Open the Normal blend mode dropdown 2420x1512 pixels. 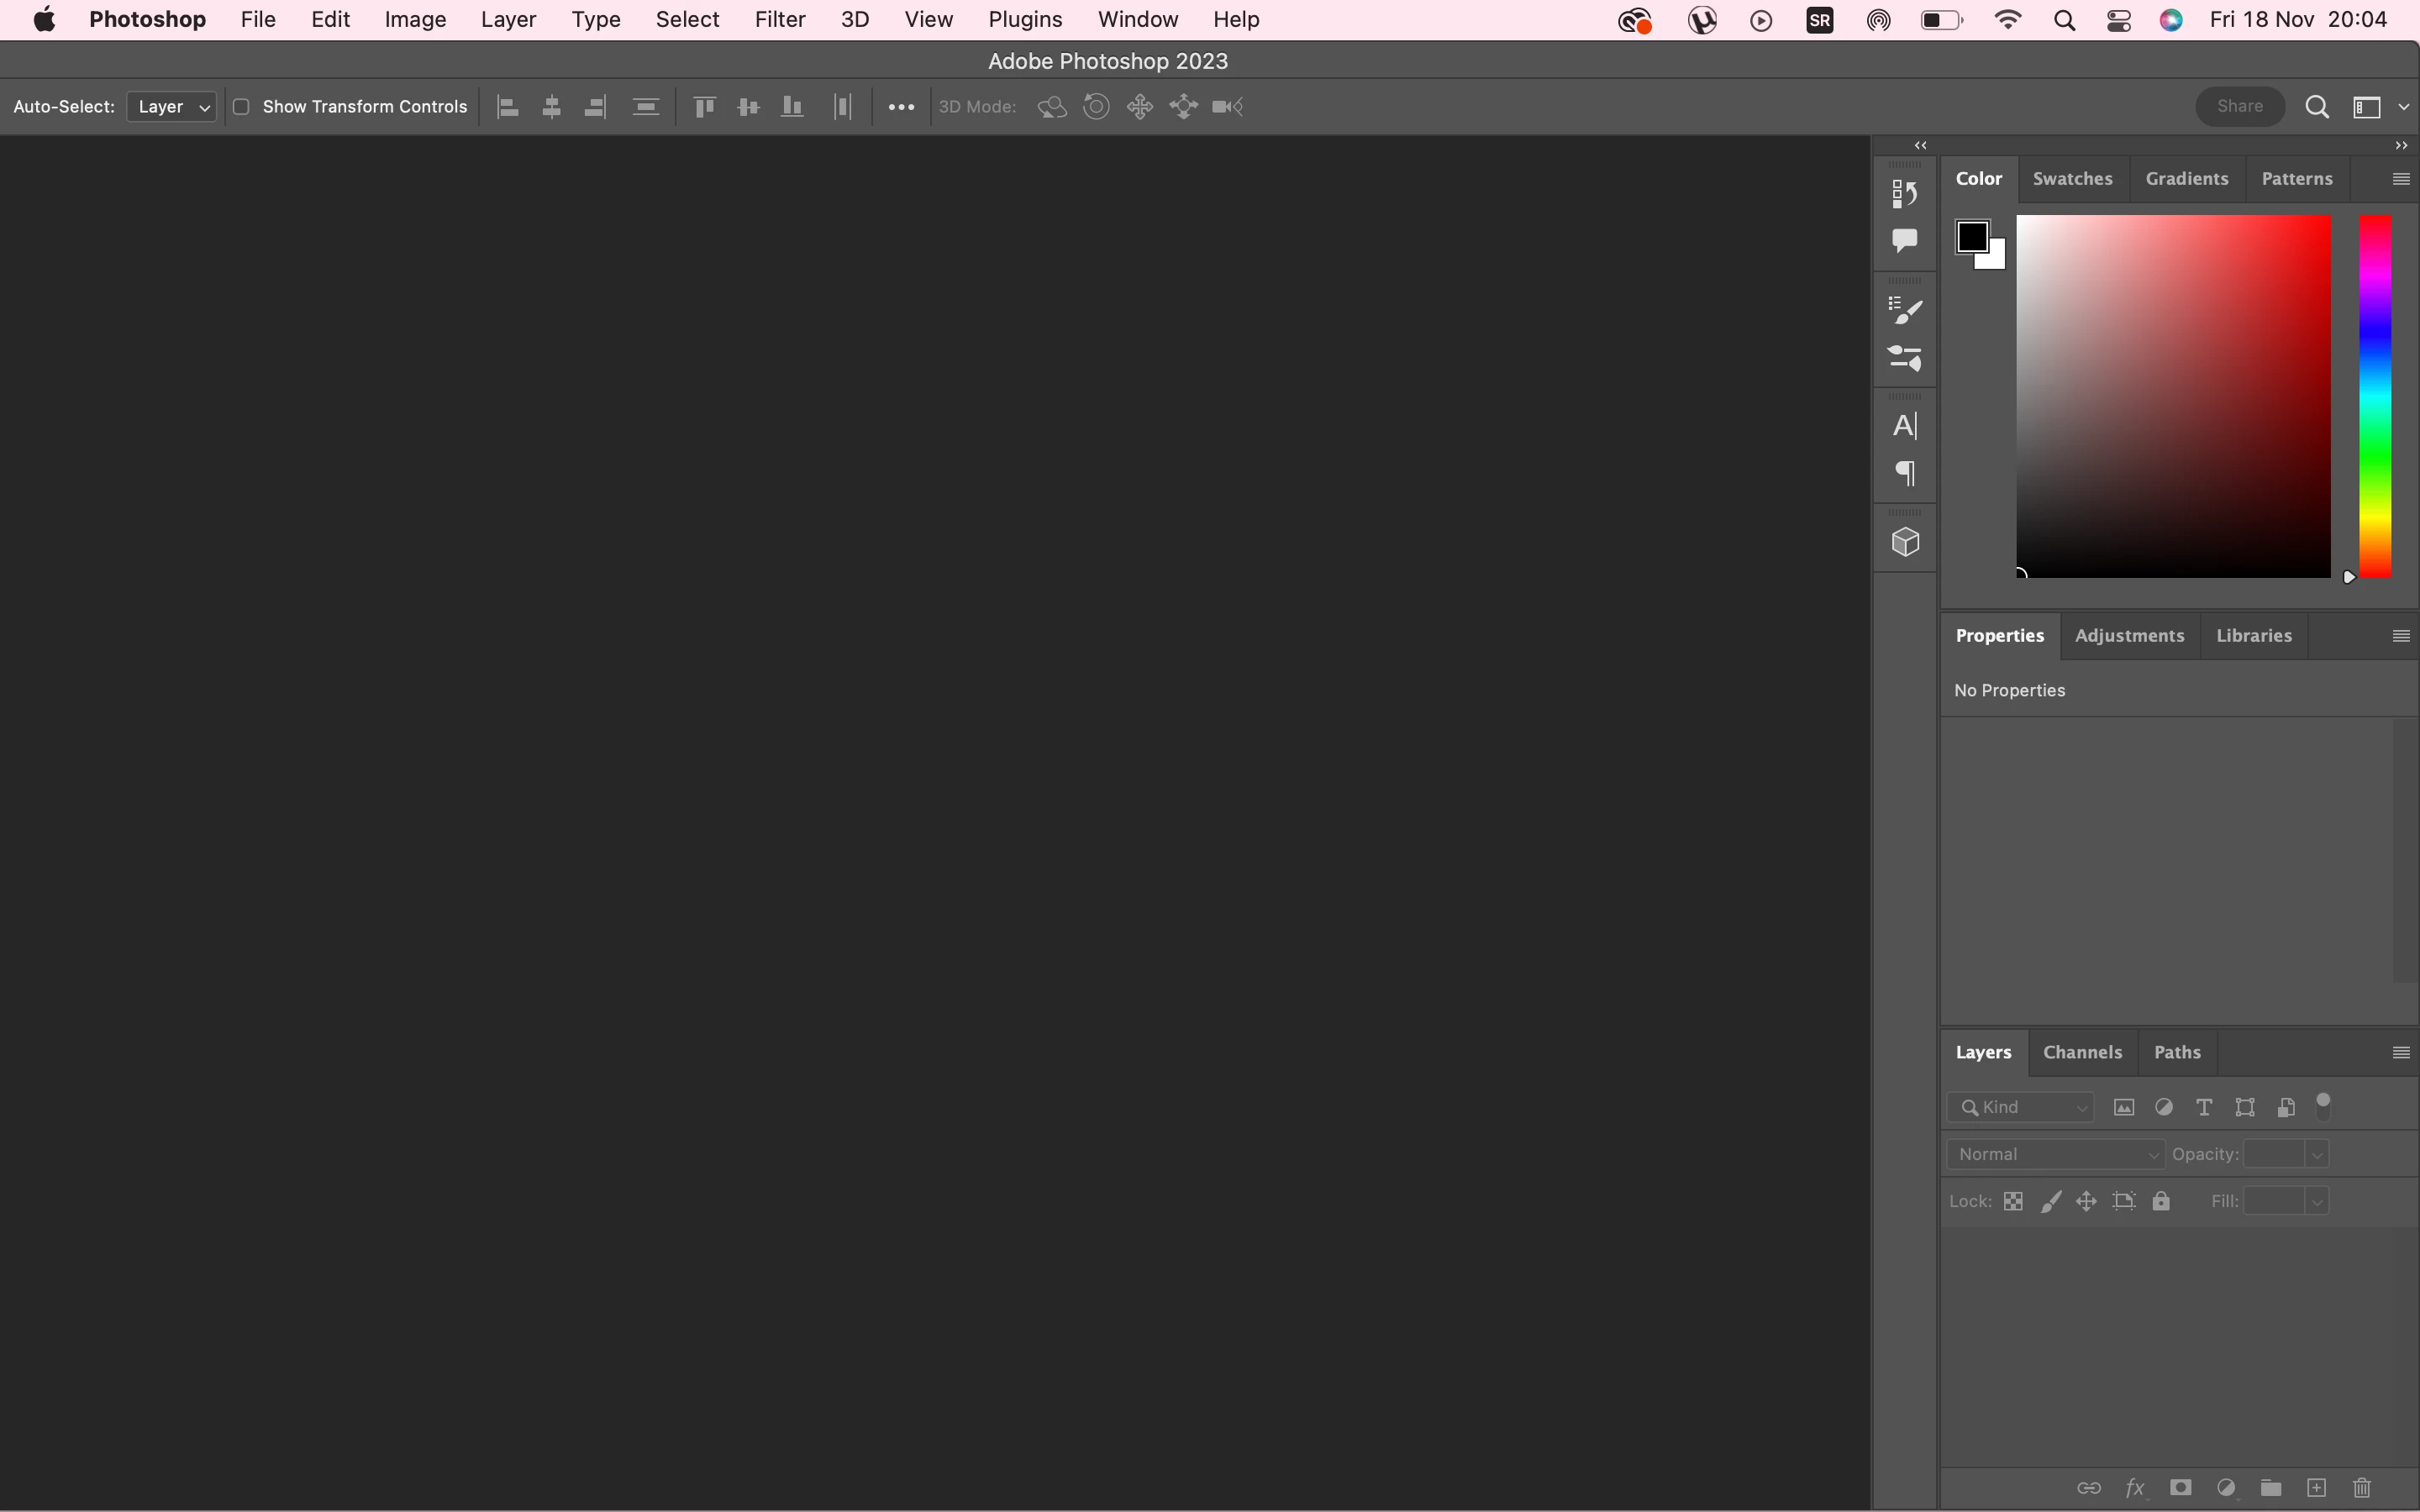(x=2055, y=1154)
